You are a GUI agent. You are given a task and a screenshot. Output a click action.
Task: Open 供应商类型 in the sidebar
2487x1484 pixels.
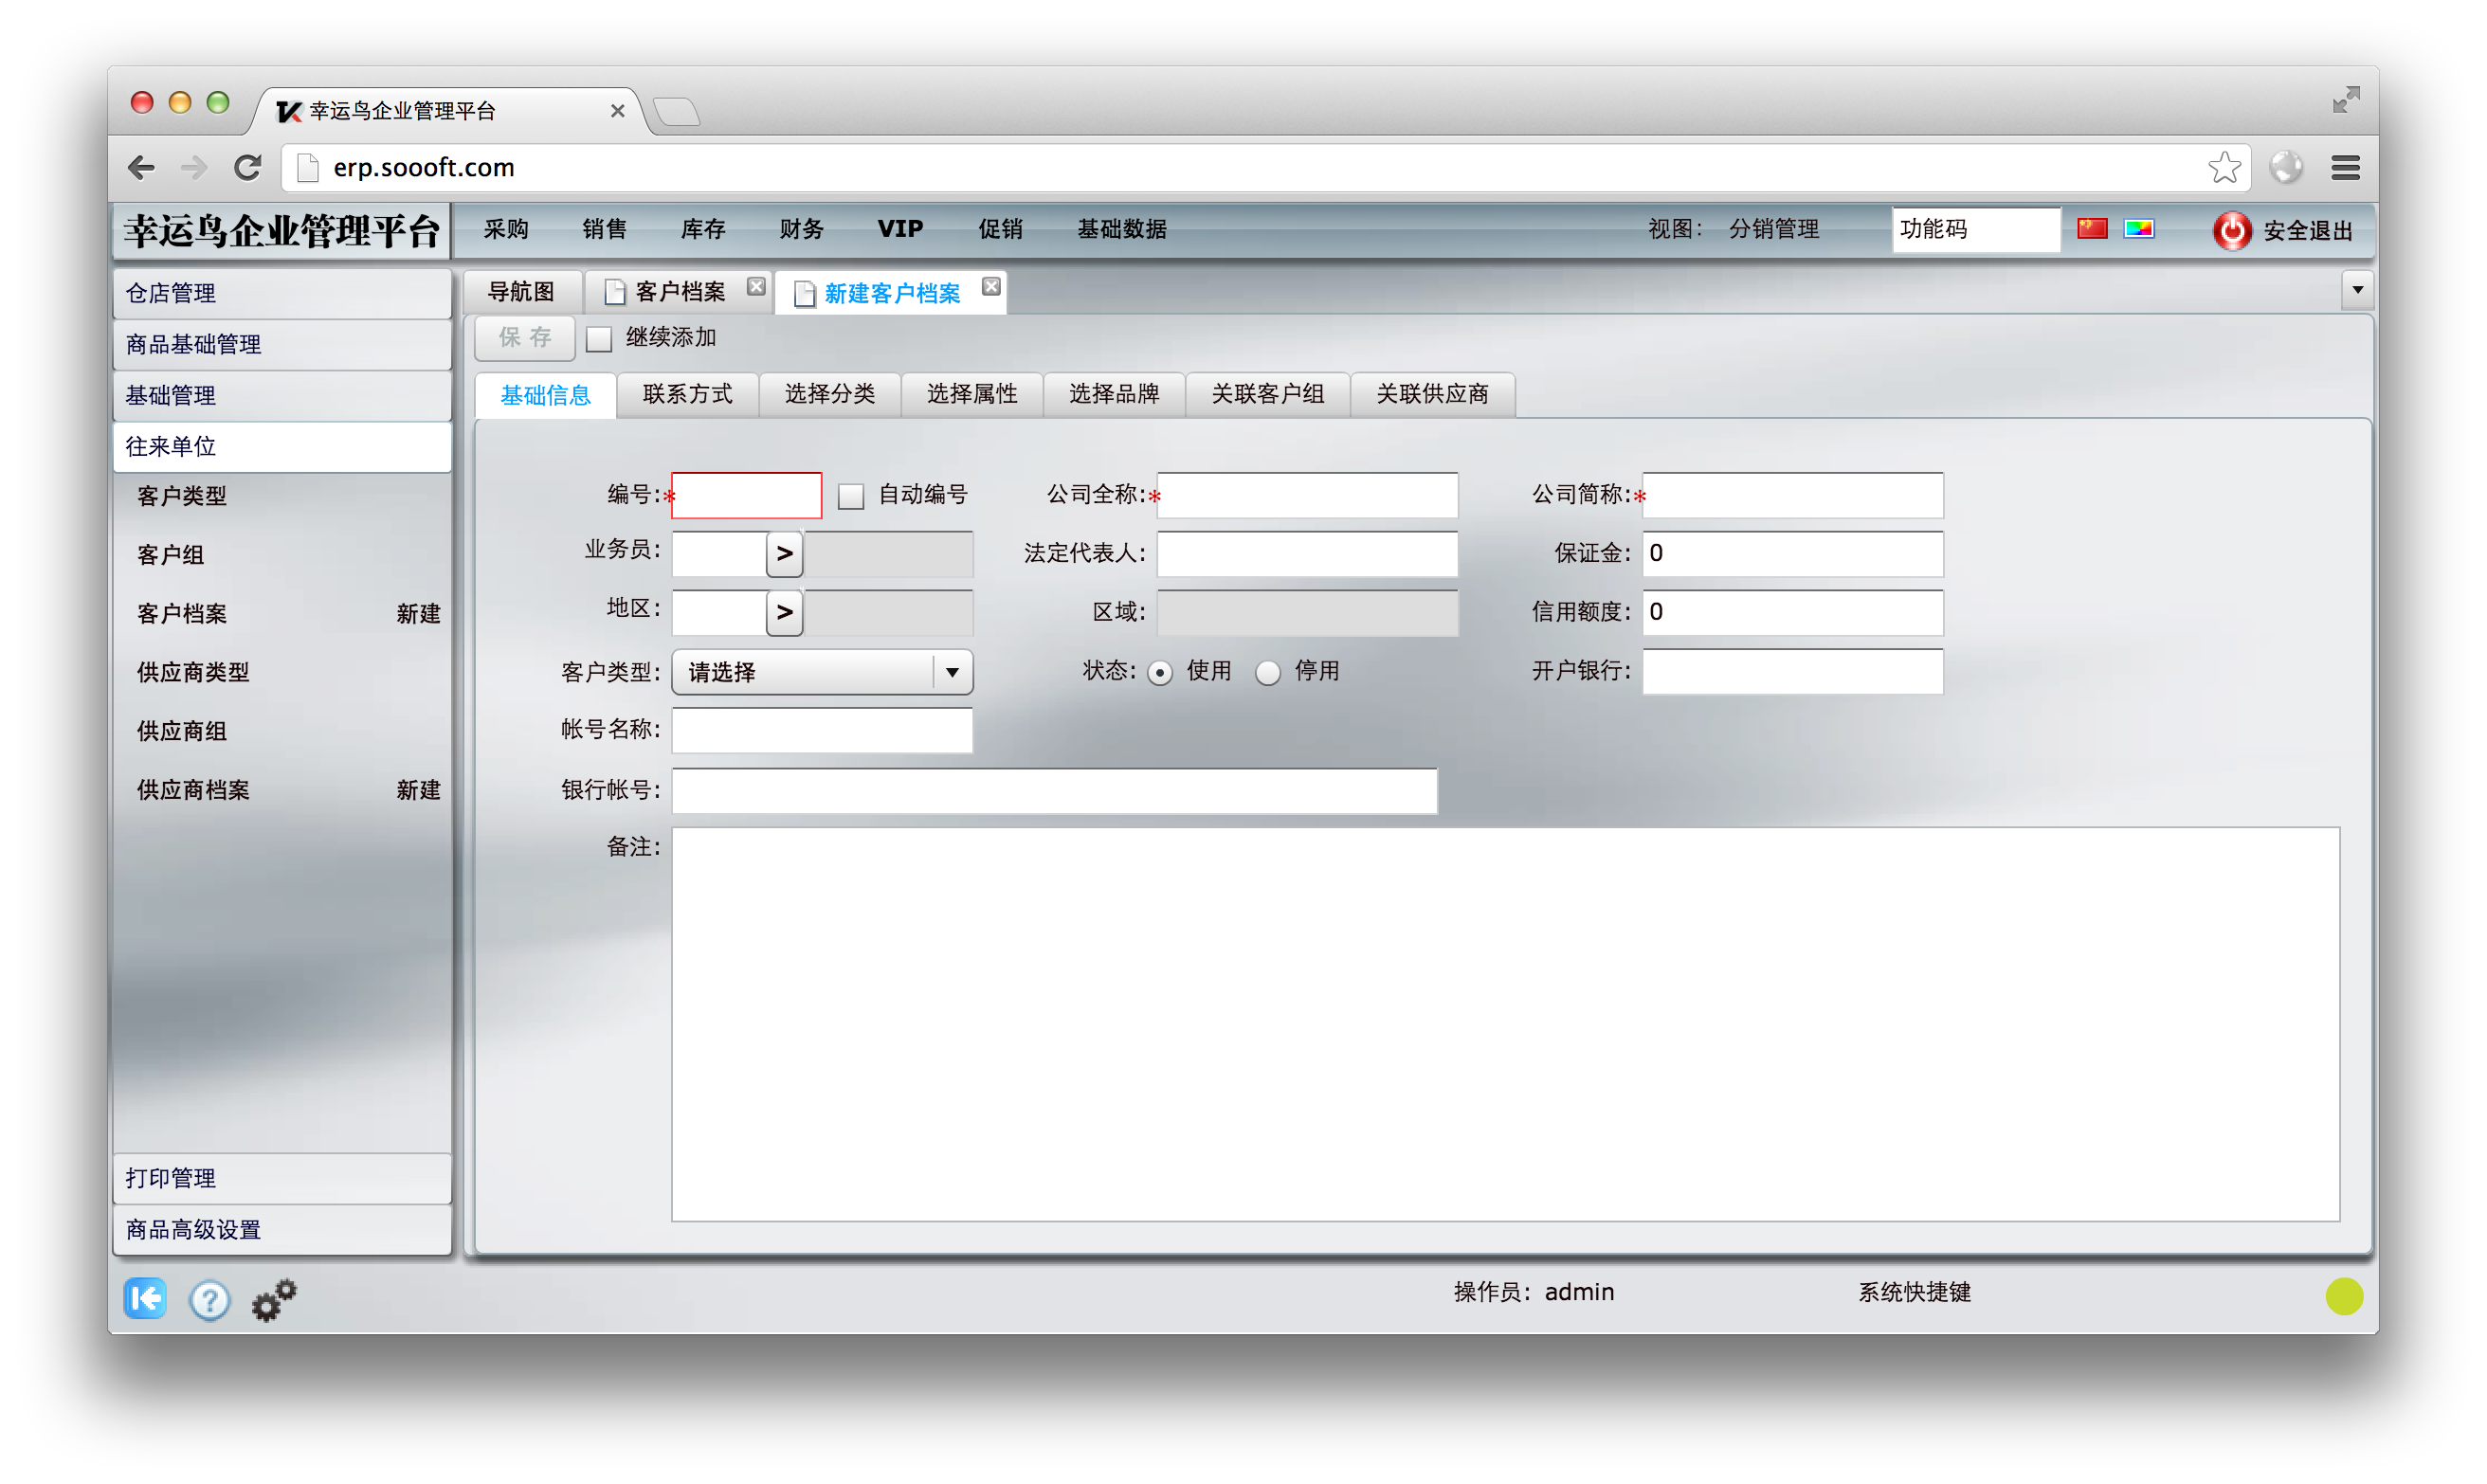tap(193, 672)
